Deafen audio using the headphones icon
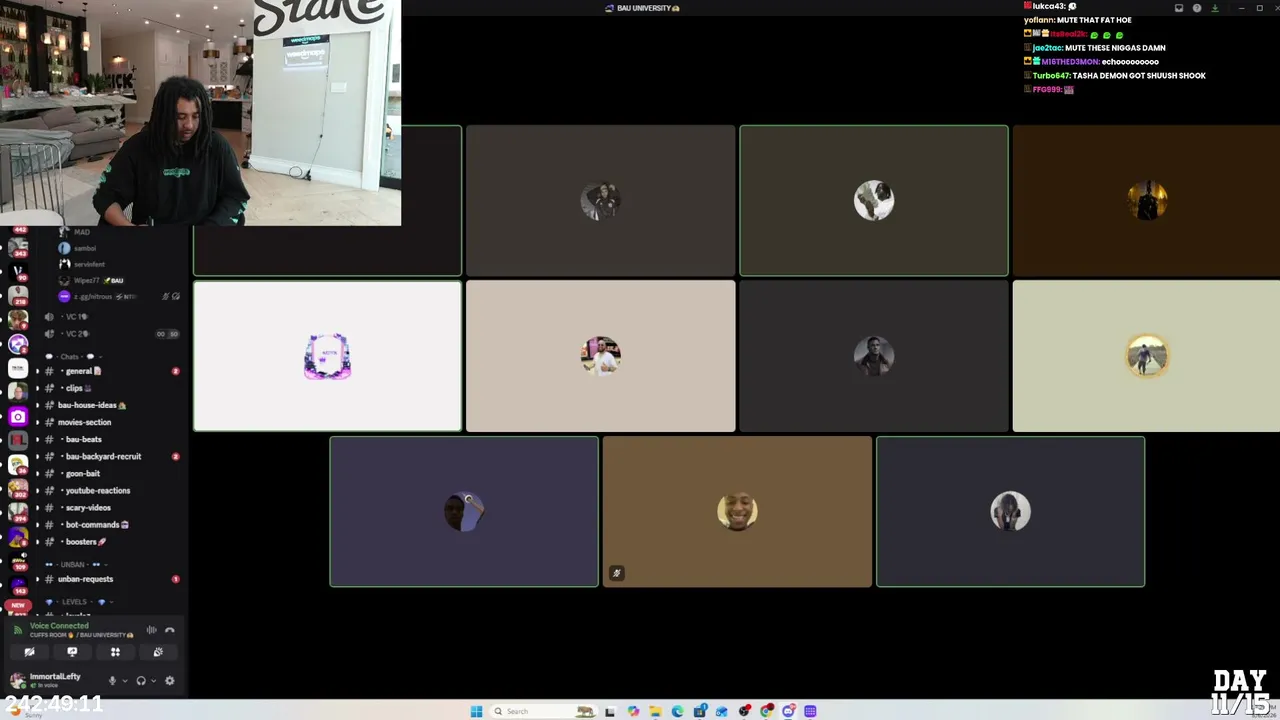Viewport: 1280px width, 720px height. pos(141,681)
